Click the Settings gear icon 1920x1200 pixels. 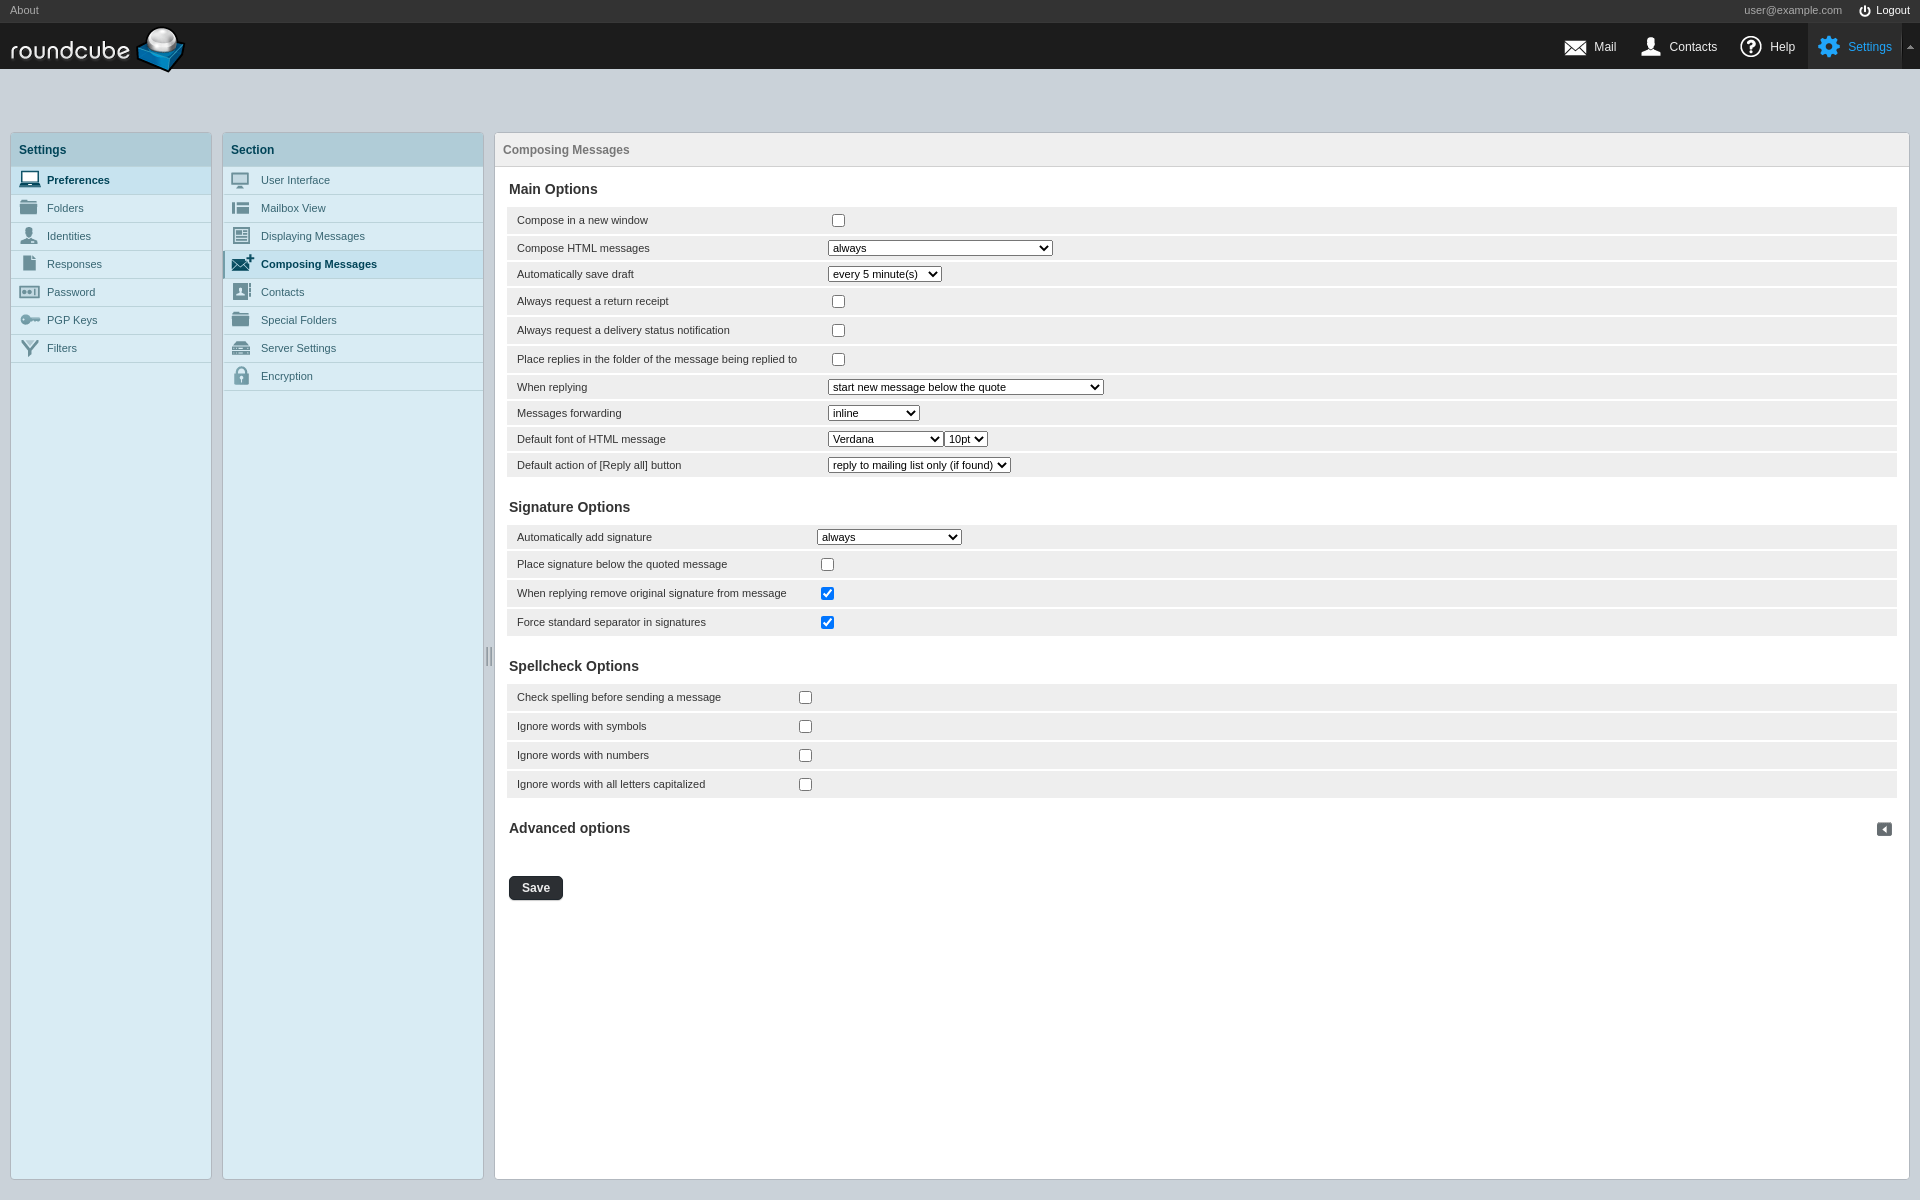point(1829,47)
